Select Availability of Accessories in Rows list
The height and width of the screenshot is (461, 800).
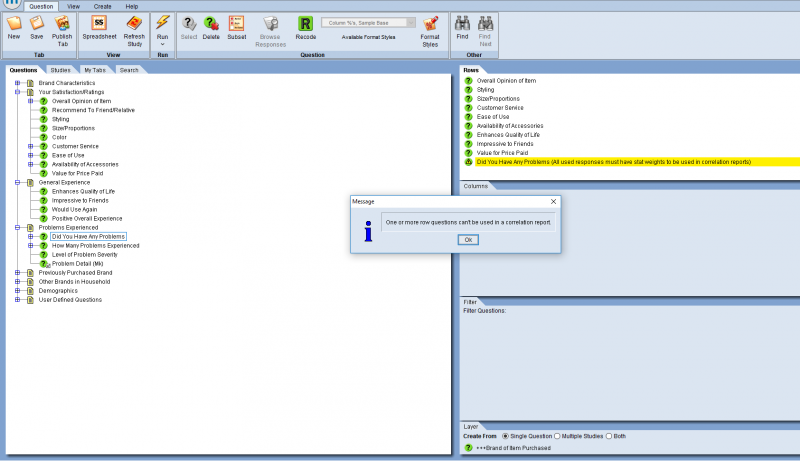[x=510, y=126]
